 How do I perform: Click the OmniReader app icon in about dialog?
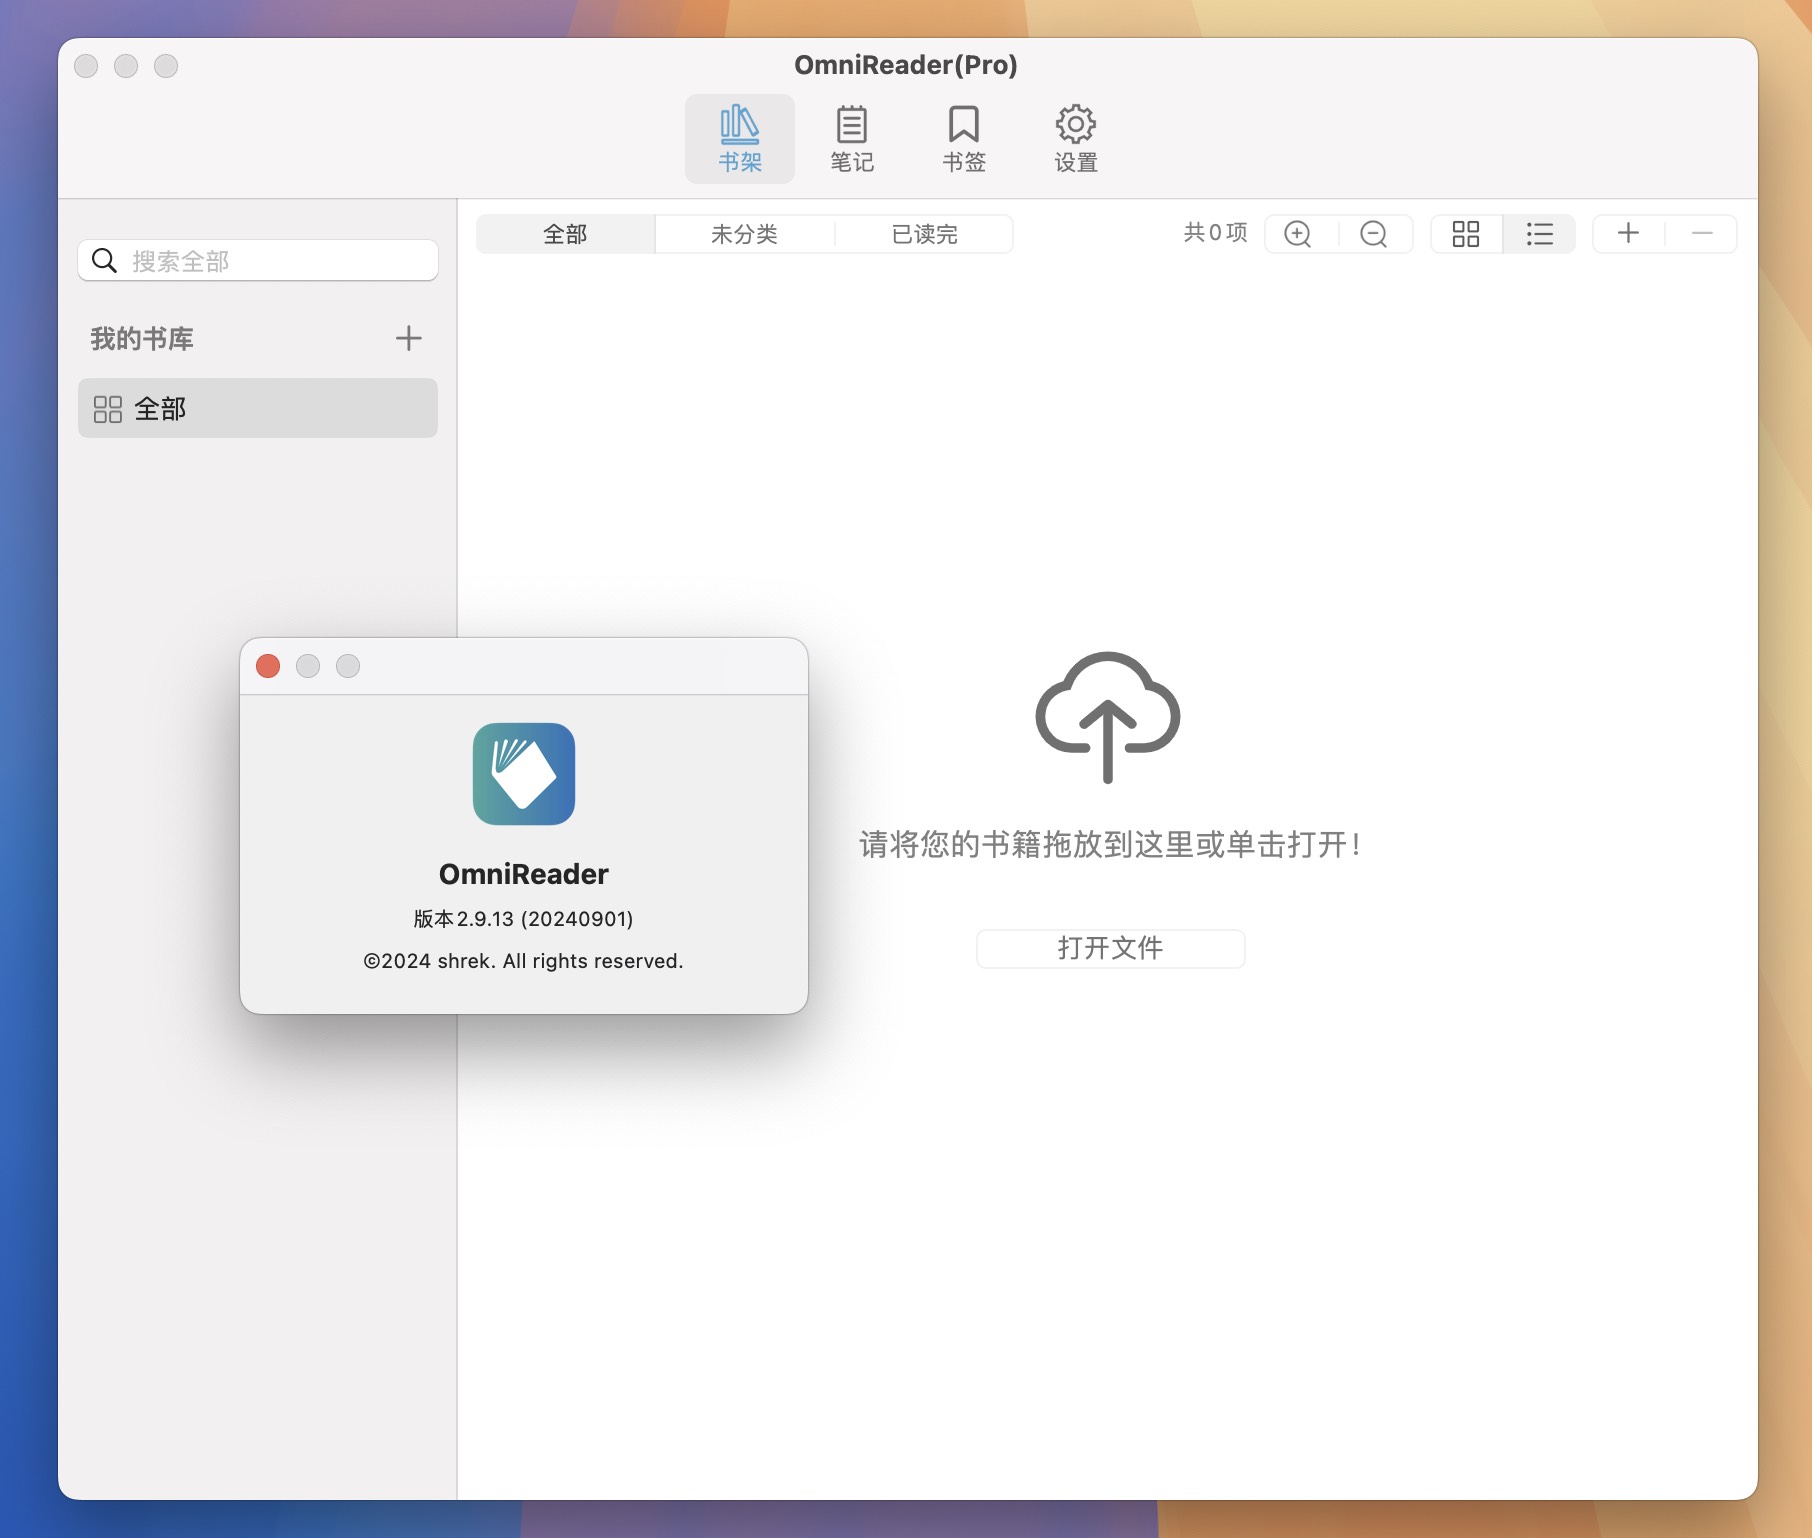point(524,774)
